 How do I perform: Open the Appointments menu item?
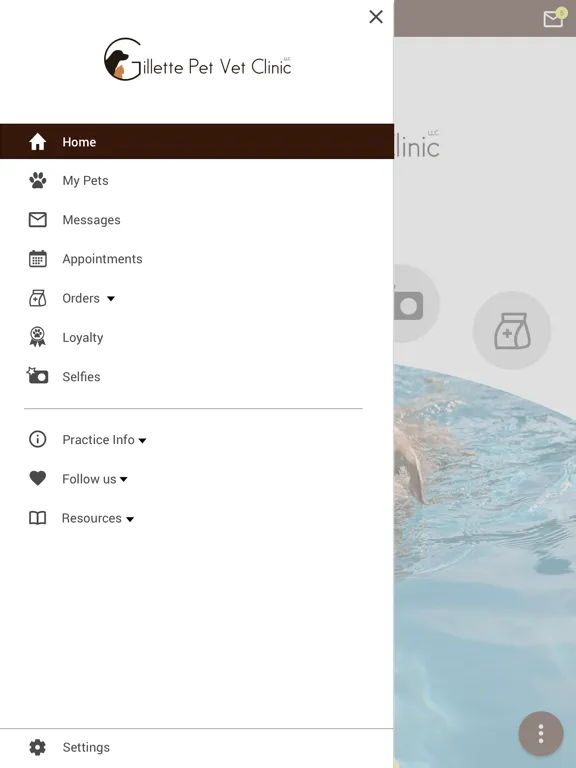pos(102,259)
